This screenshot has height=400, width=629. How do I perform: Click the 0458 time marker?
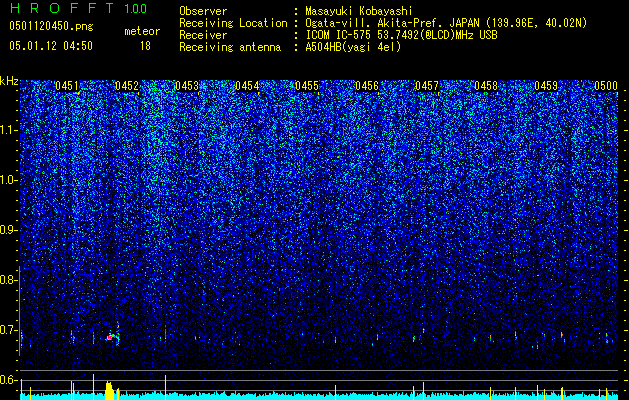pyautogui.click(x=486, y=86)
